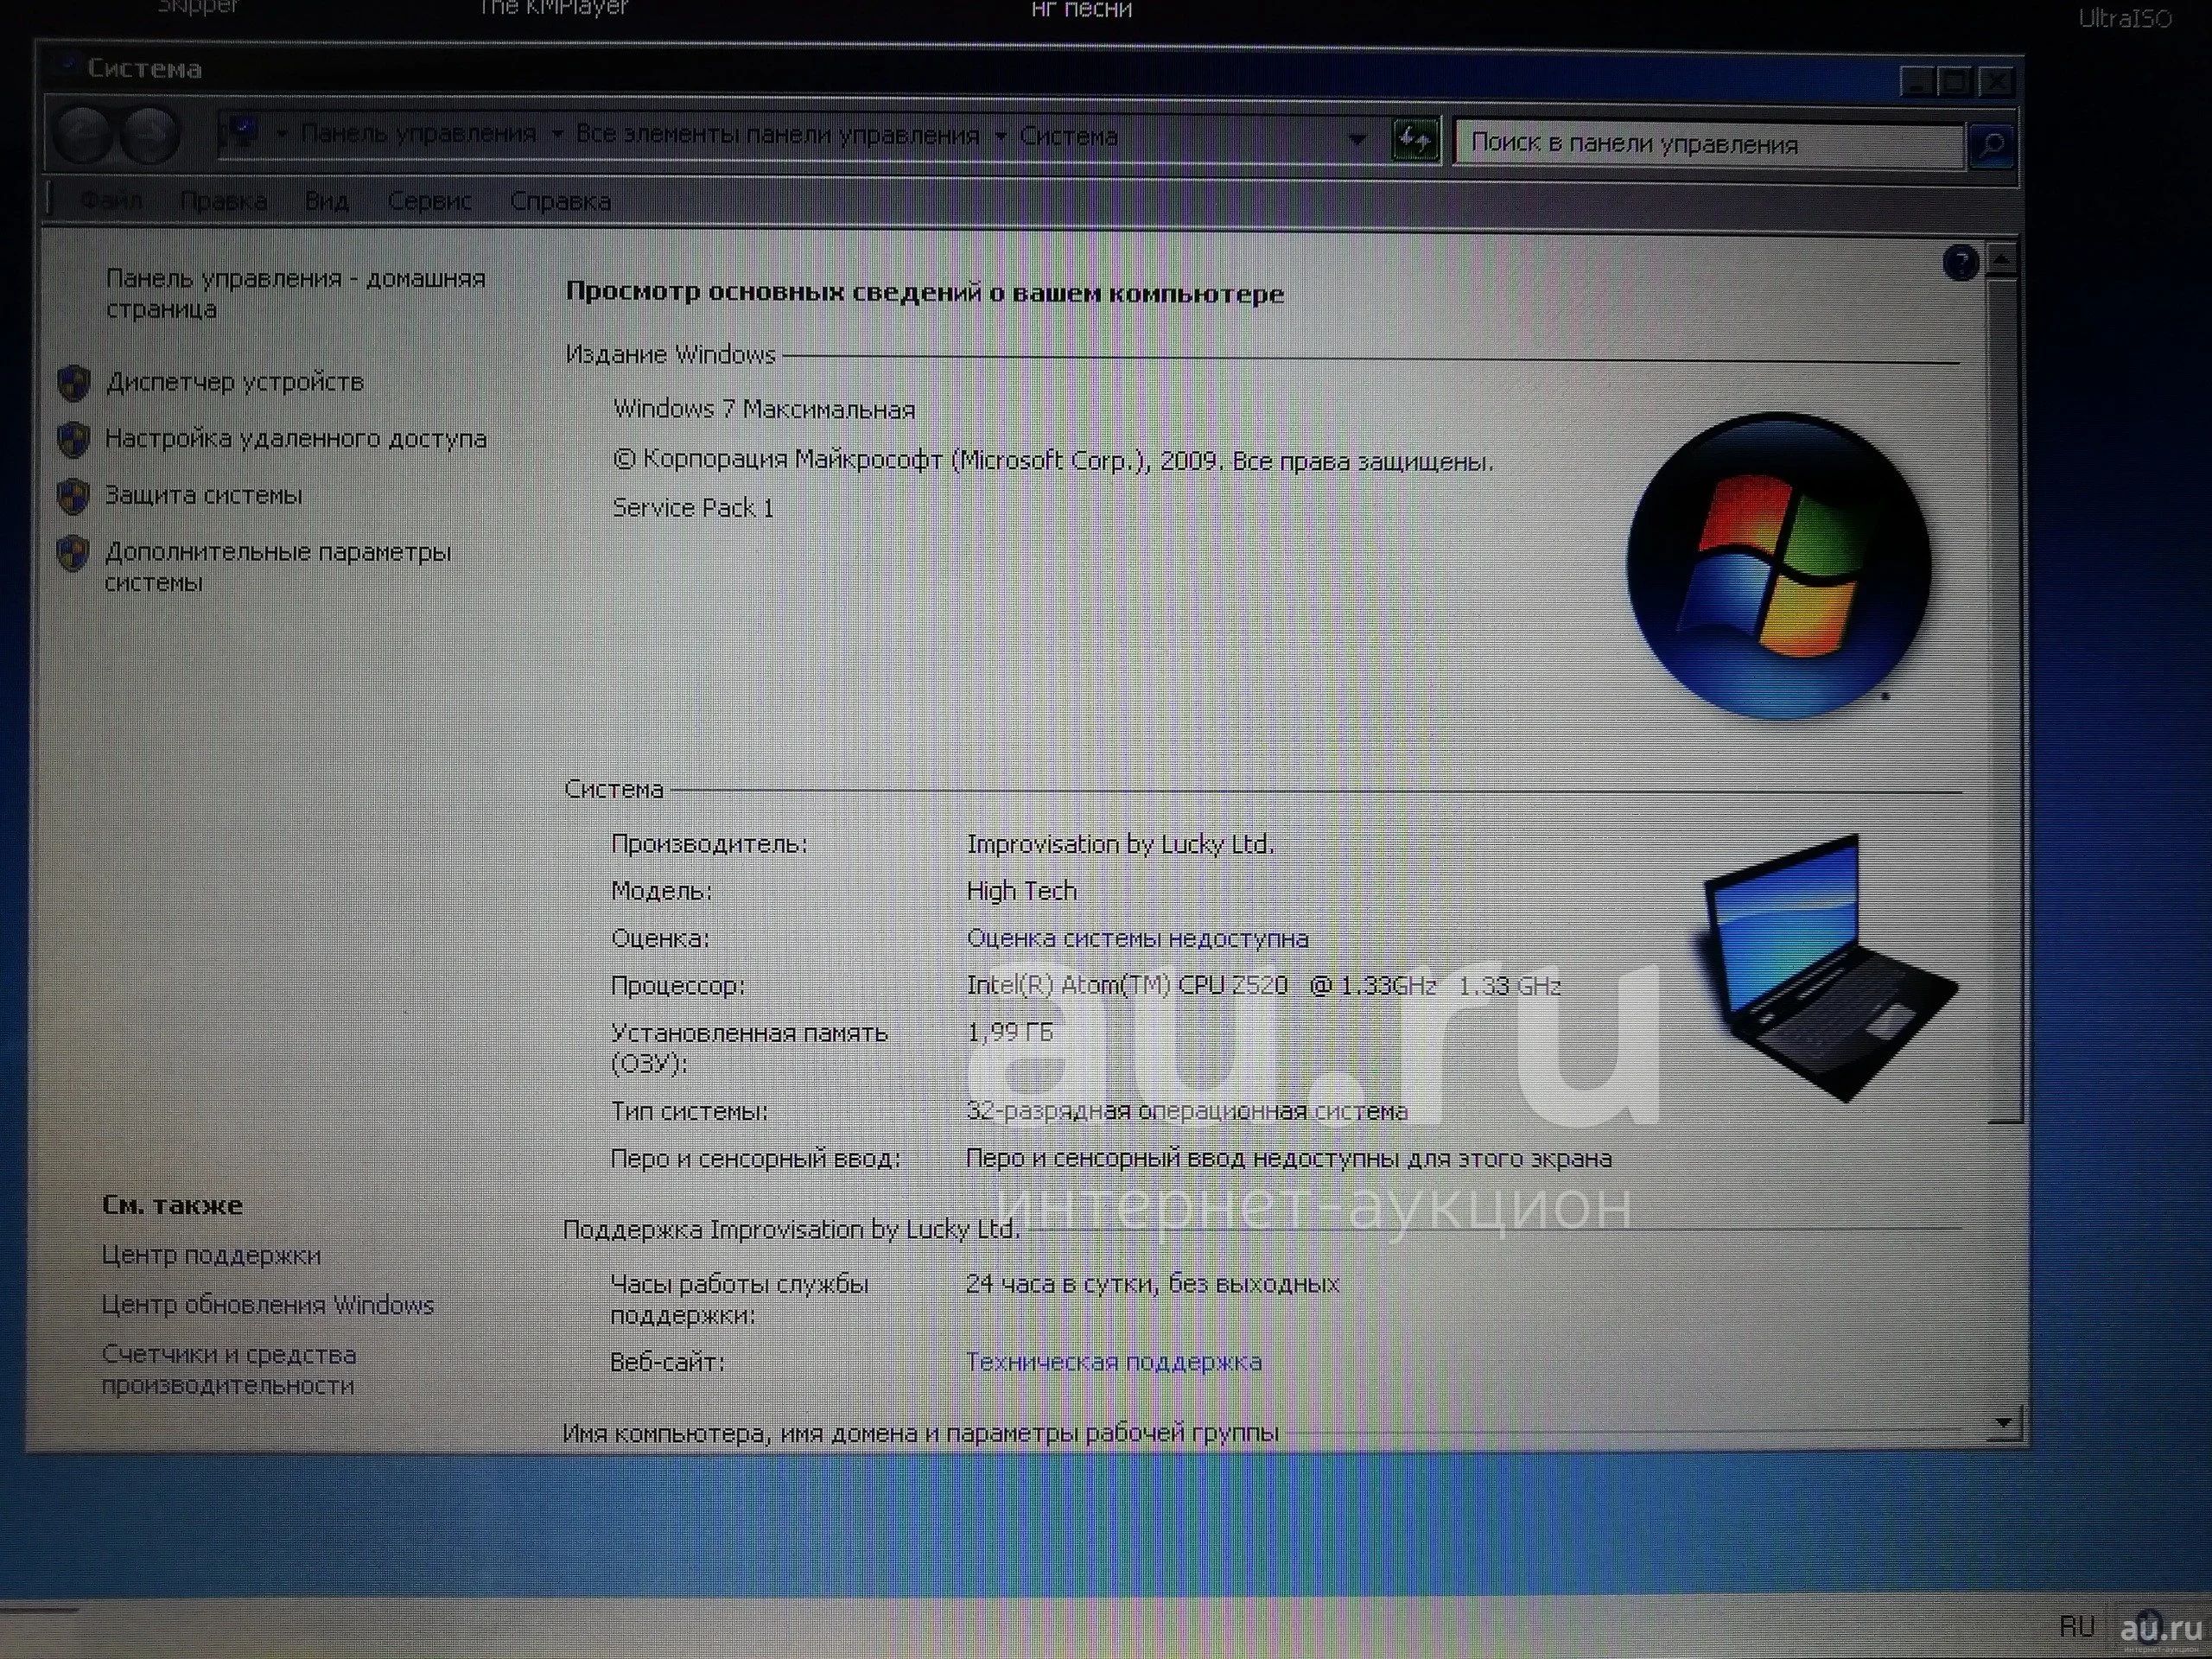Click the search magnifier icon
Viewport: 2212px width, 1659px height.
(1991, 146)
